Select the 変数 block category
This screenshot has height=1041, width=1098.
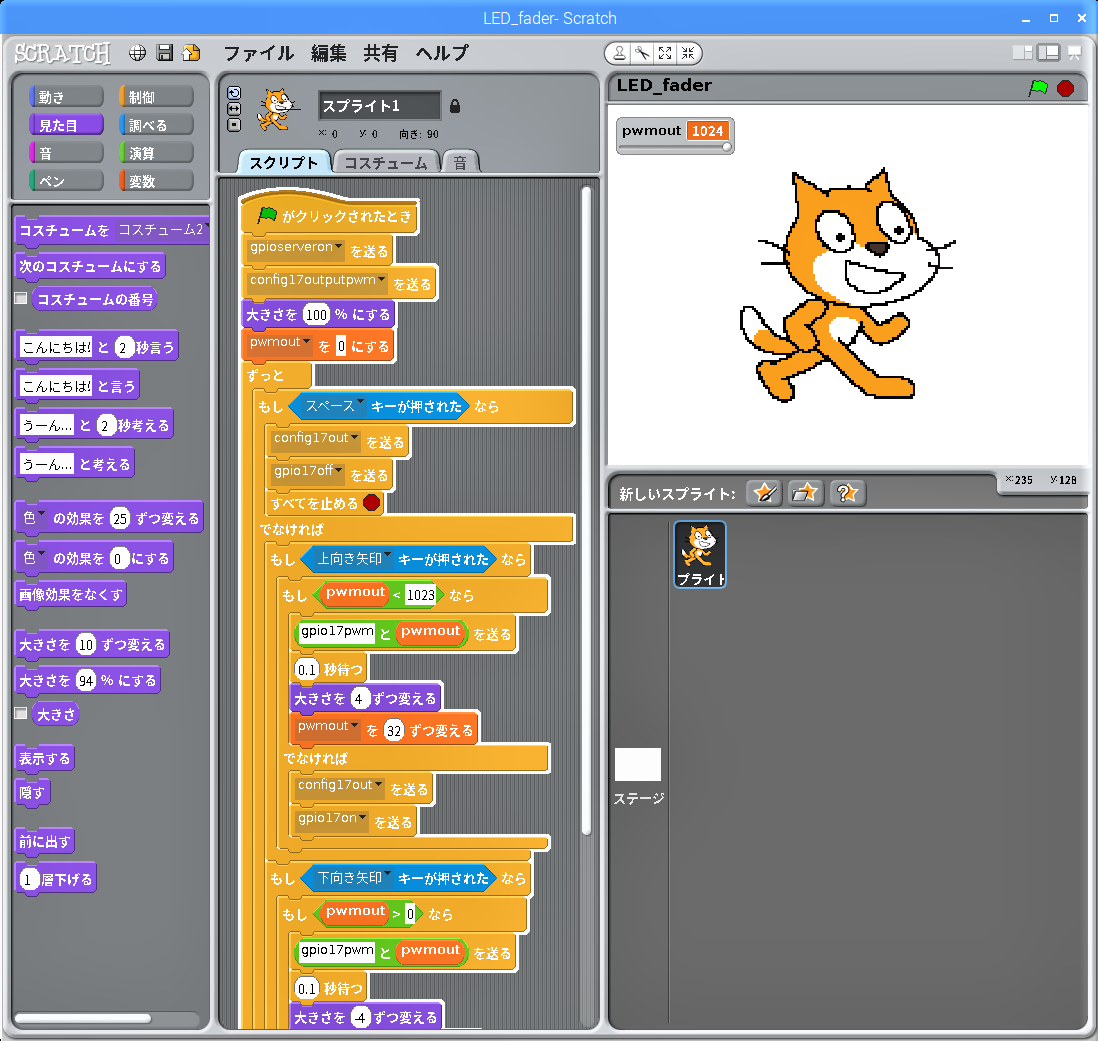pyautogui.click(x=156, y=181)
